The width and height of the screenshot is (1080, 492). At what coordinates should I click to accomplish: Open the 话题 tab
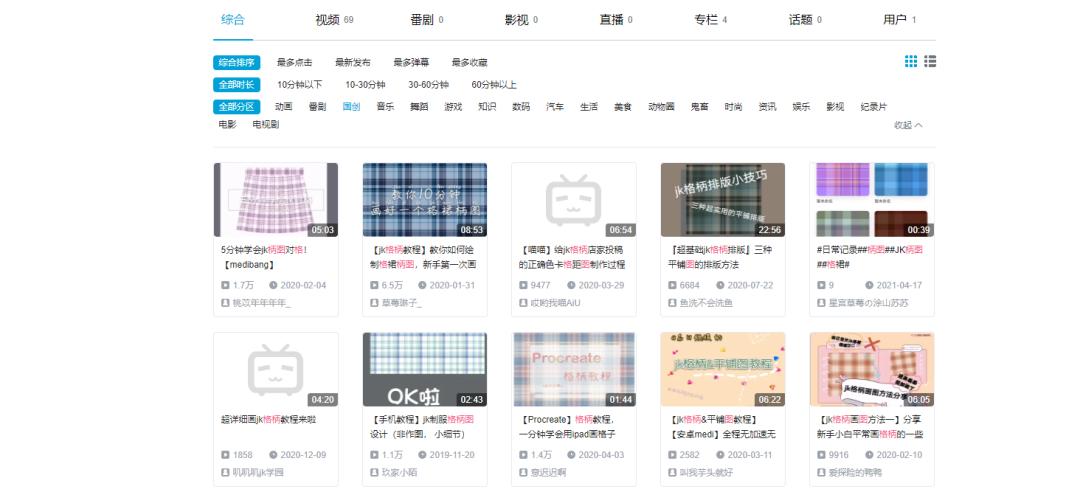[804, 20]
